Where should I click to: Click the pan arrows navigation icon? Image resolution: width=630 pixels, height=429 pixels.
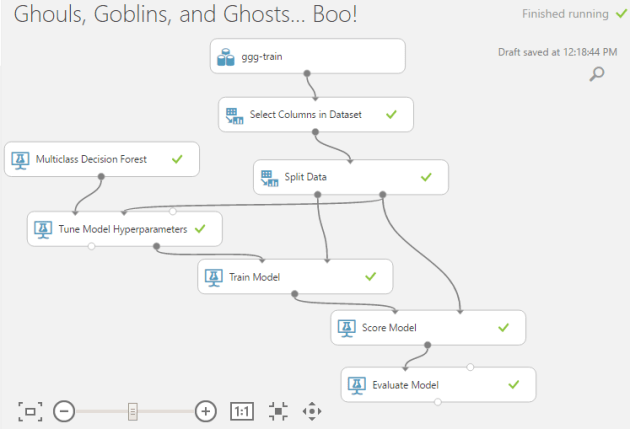(x=312, y=411)
